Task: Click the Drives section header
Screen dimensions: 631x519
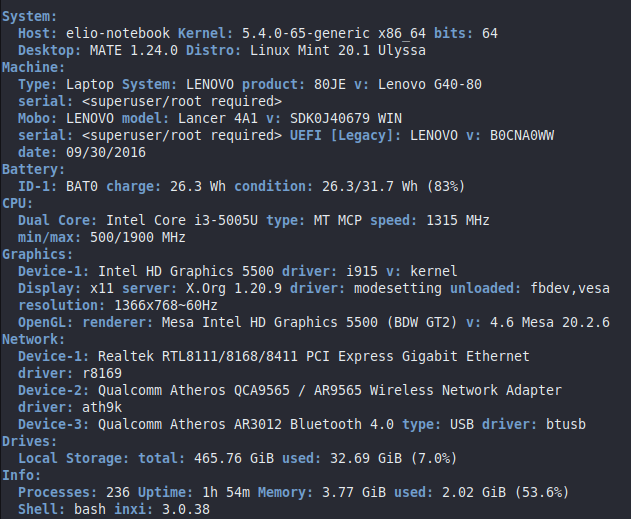Action: point(29,439)
